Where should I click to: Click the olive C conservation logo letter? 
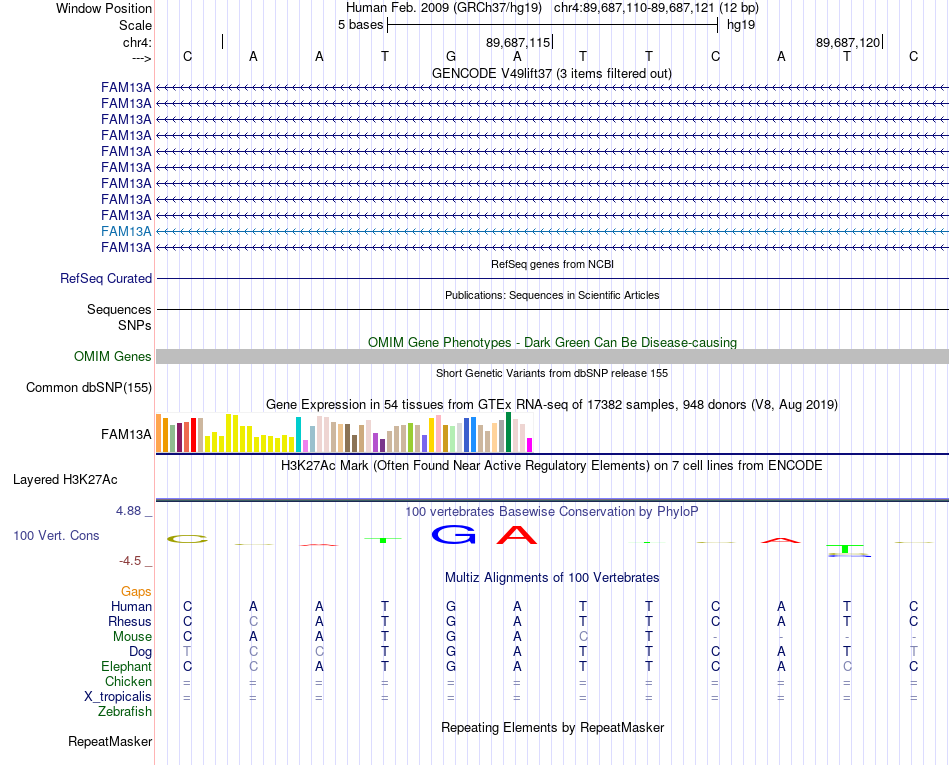point(187,539)
